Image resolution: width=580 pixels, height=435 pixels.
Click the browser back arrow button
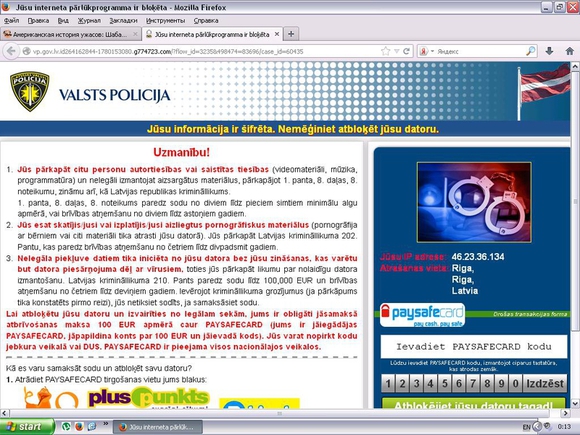point(11,51)
